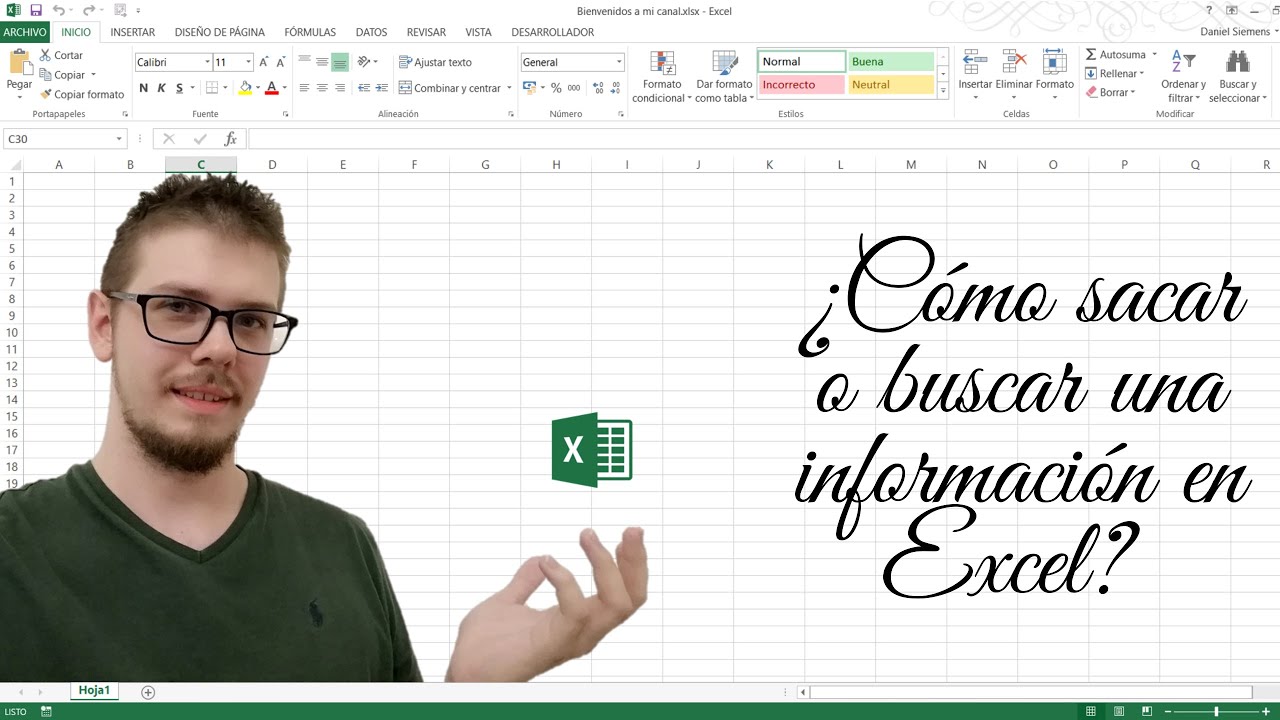Switch to the FÓRMULAS tab
This screenshot has width=1280, height=720.
point(310,32)
